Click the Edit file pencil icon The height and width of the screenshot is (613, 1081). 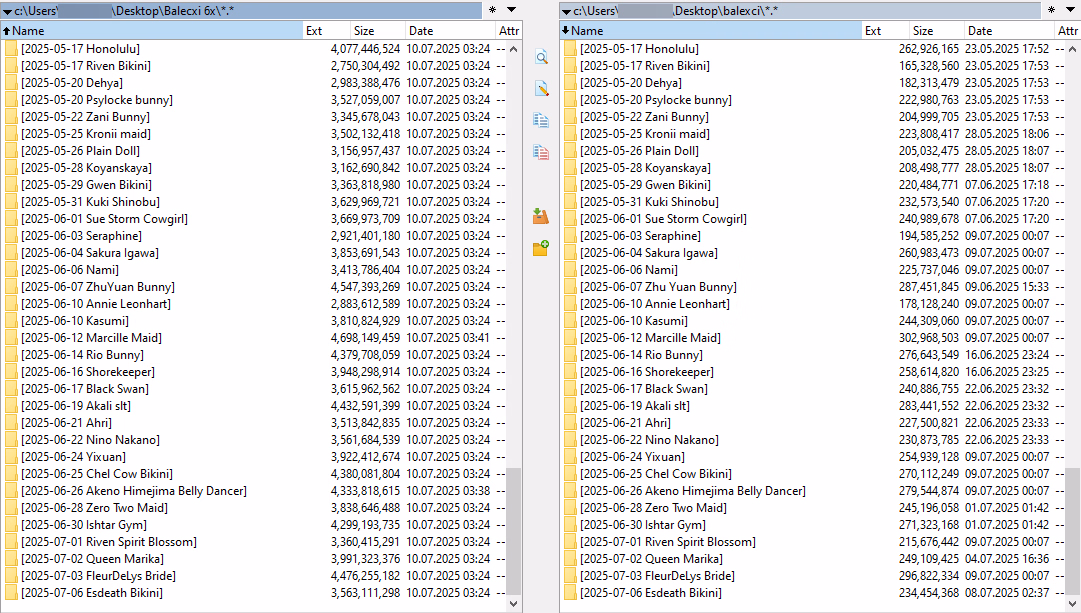pyautogui.click(x=541, y=88)
